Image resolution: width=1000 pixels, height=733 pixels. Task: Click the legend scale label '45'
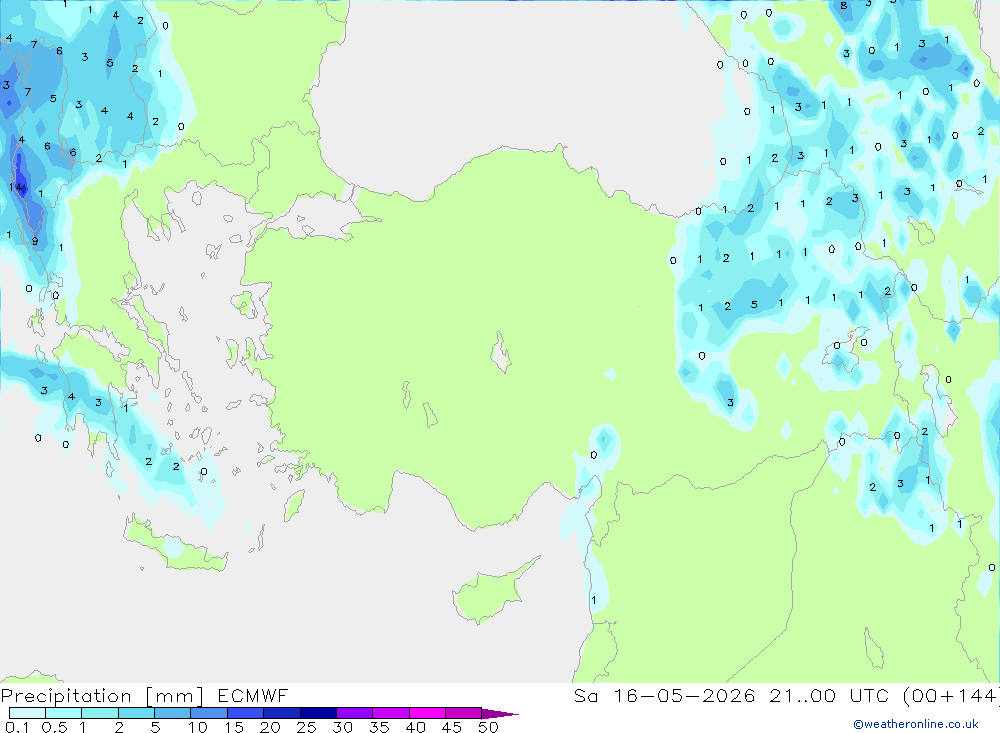pos(452,727)
